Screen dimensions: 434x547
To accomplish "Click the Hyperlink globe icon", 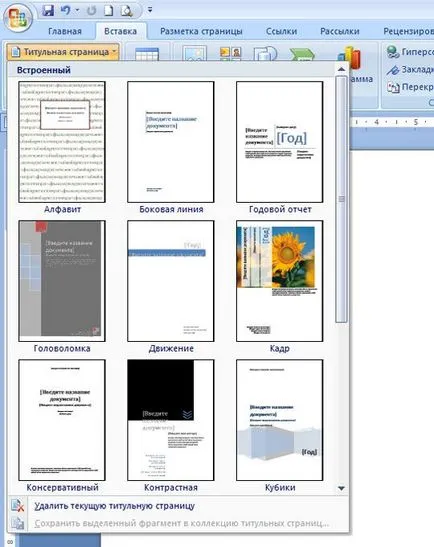I will pyautogui.click(x=393, y=52).
